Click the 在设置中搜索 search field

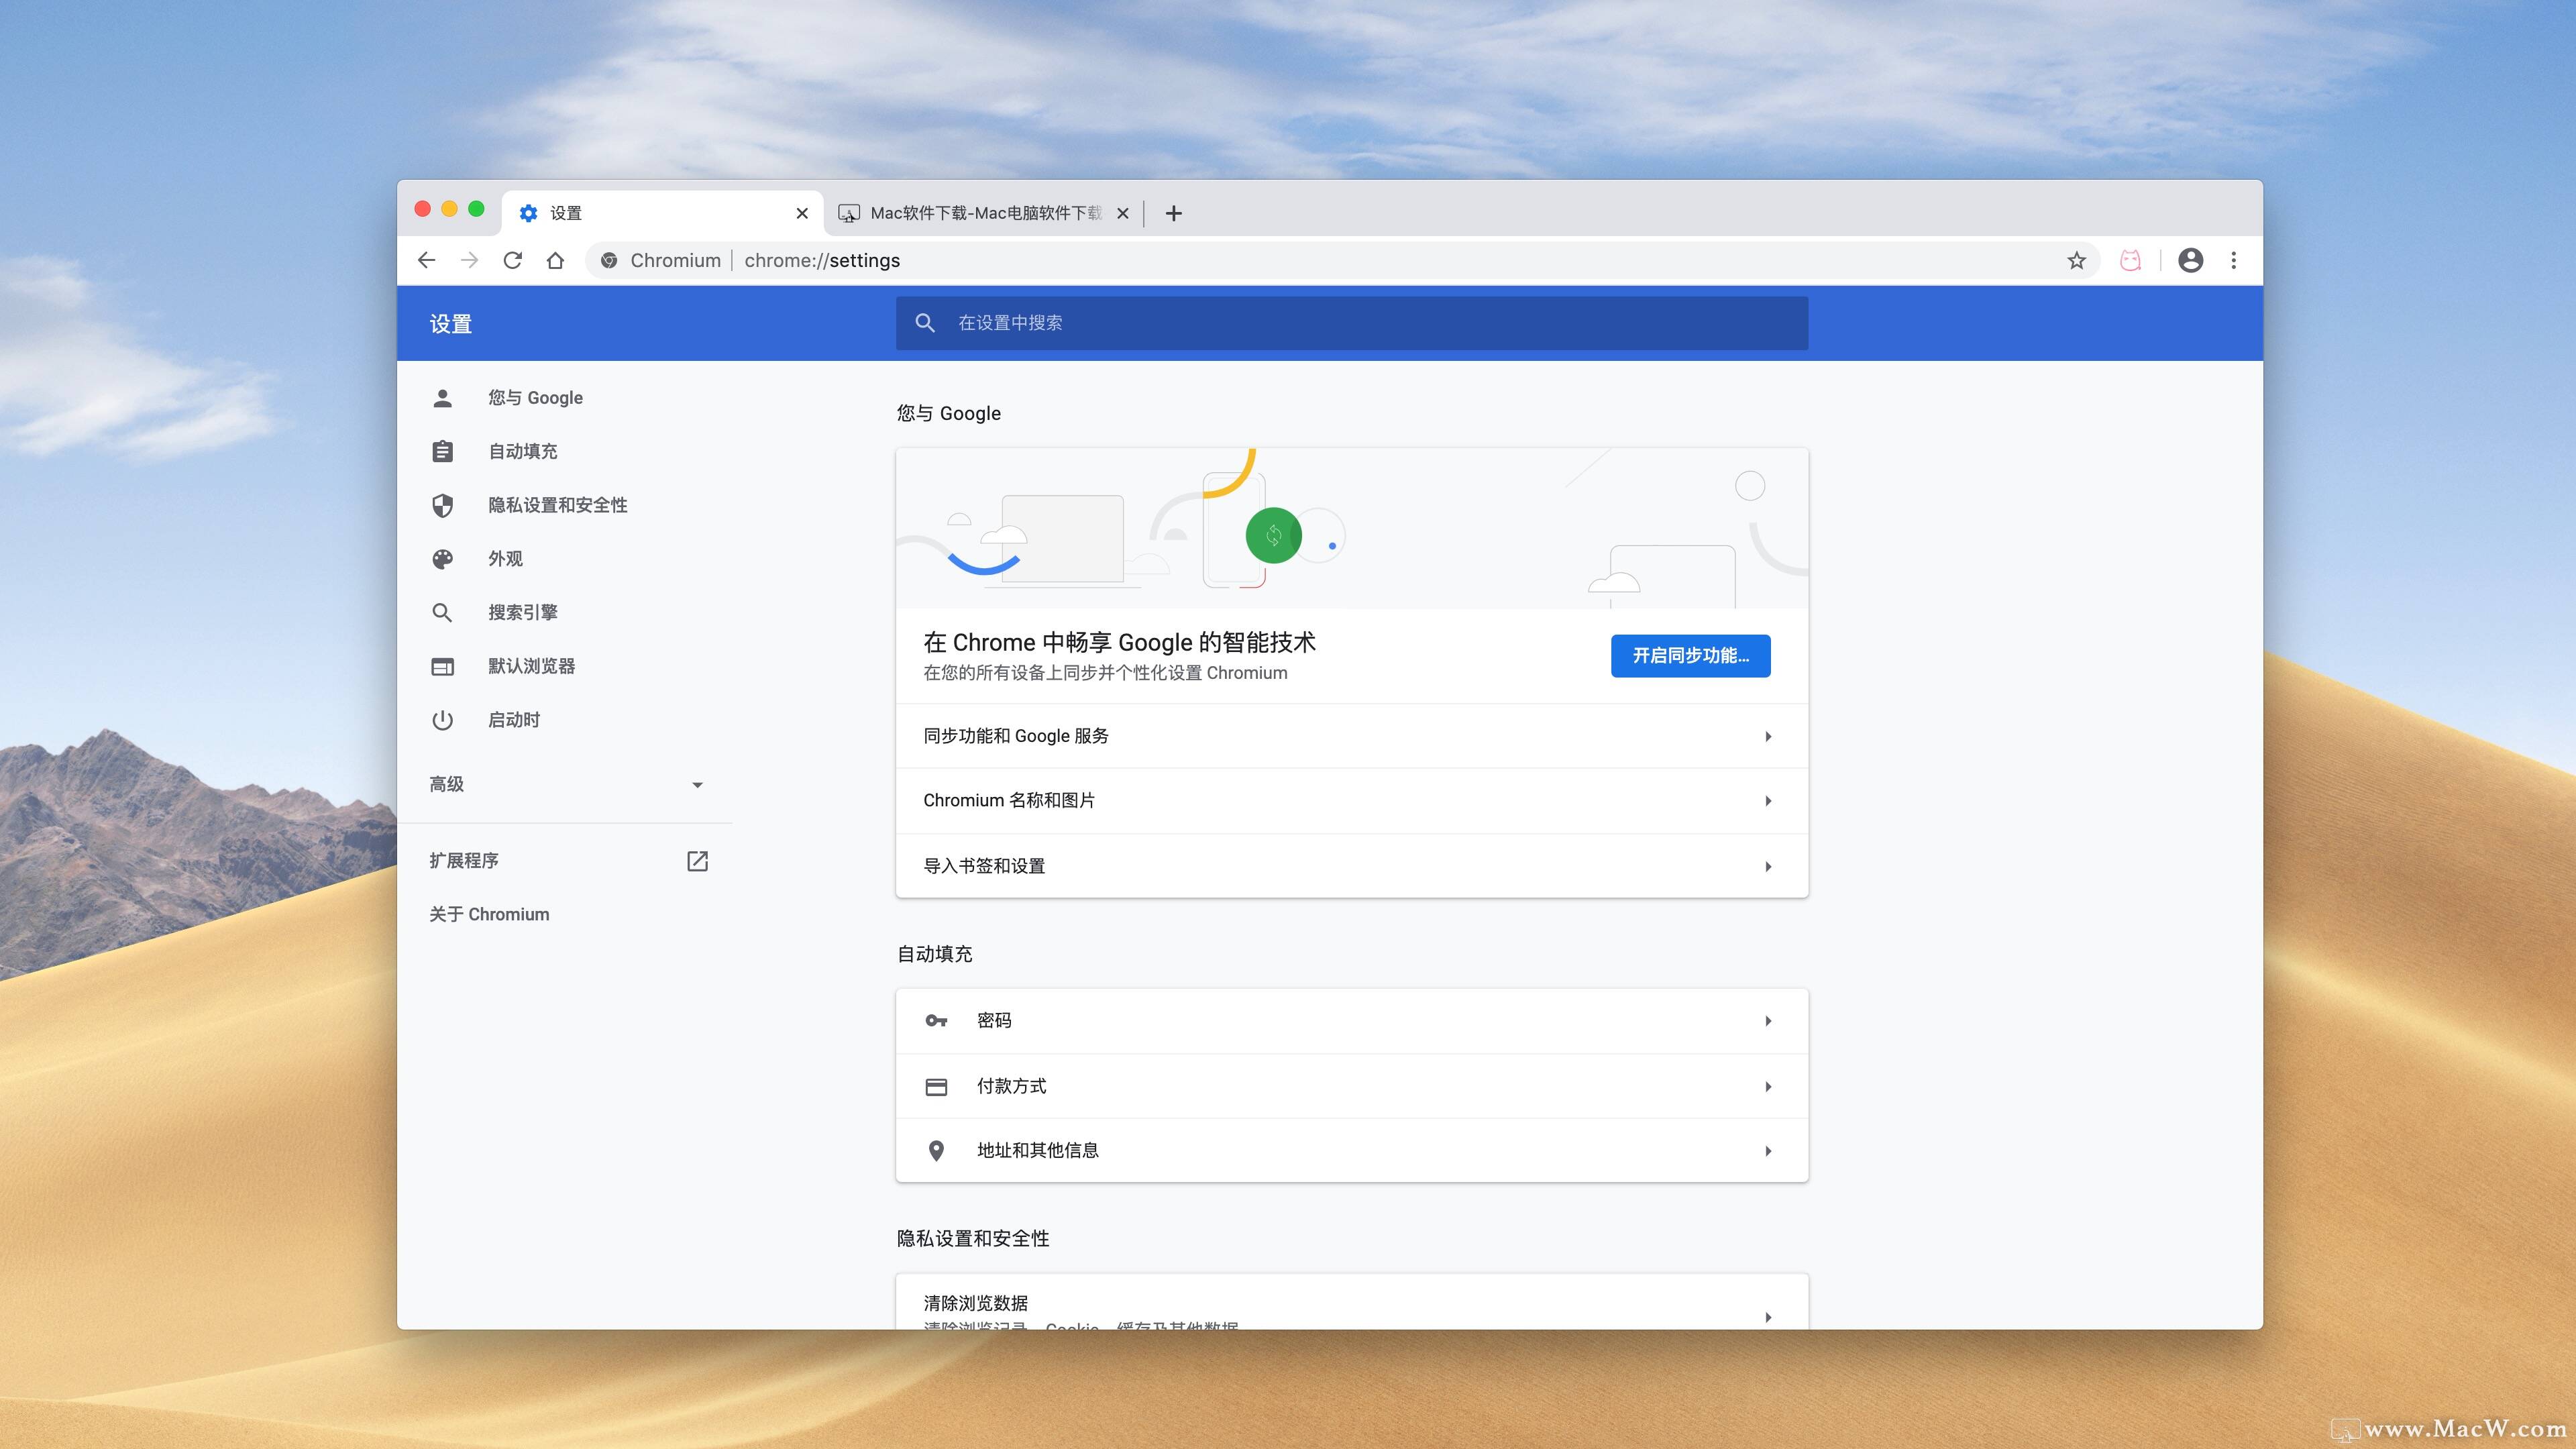(x=1352, y=323)
